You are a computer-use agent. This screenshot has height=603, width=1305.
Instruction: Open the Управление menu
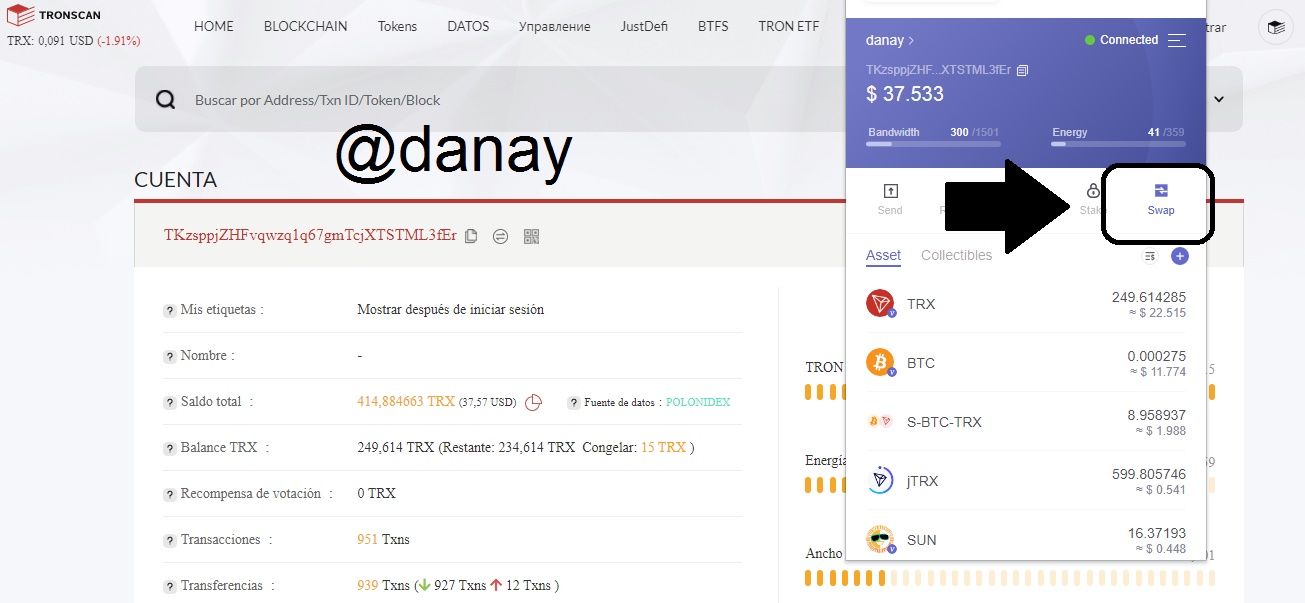554,26
